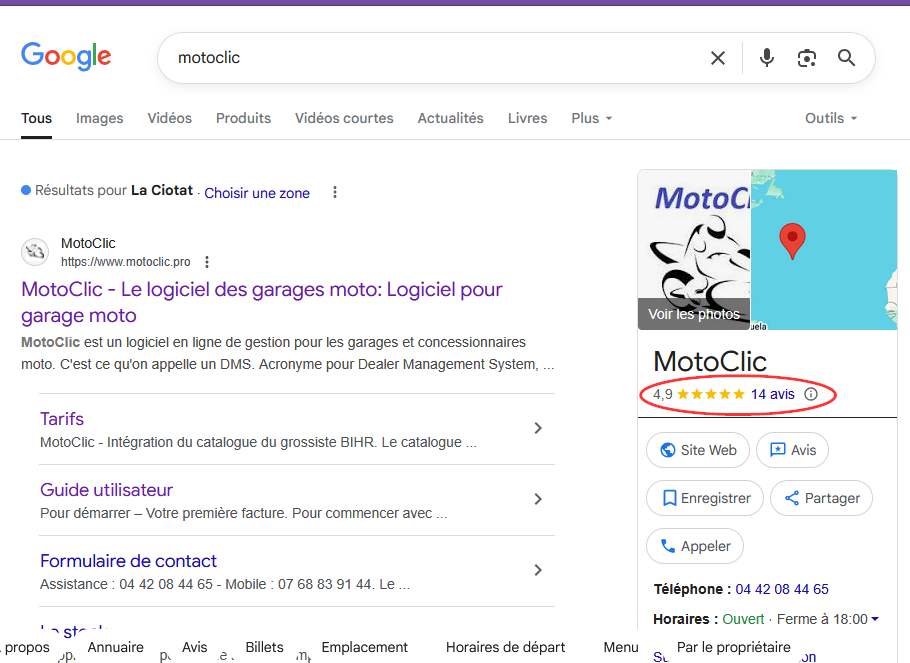Open the map thumbnail in the MotoClic panel
Screen dimensions: 910x663
pyautogui.click(x=824, y=250)
